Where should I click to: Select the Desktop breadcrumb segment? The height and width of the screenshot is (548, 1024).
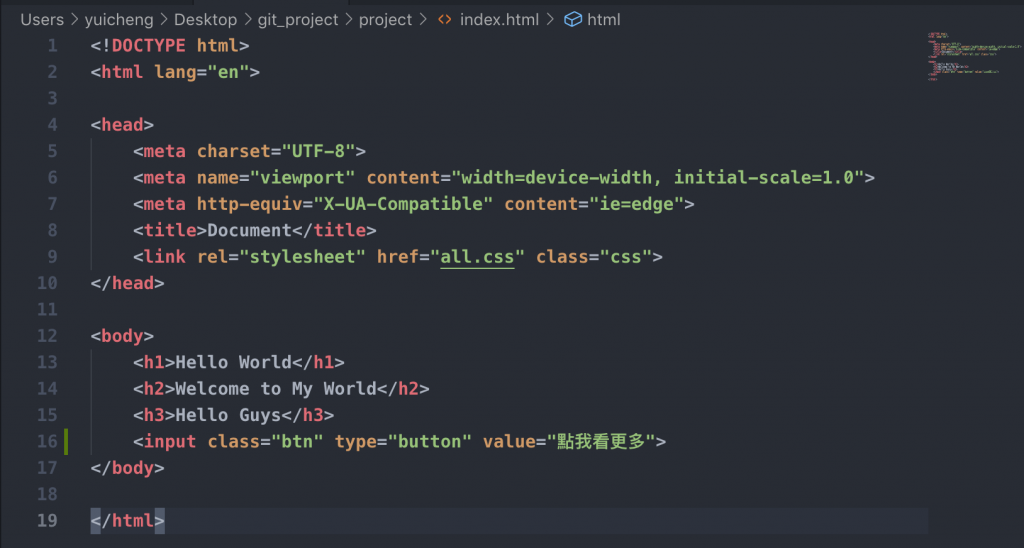(205, 20)
